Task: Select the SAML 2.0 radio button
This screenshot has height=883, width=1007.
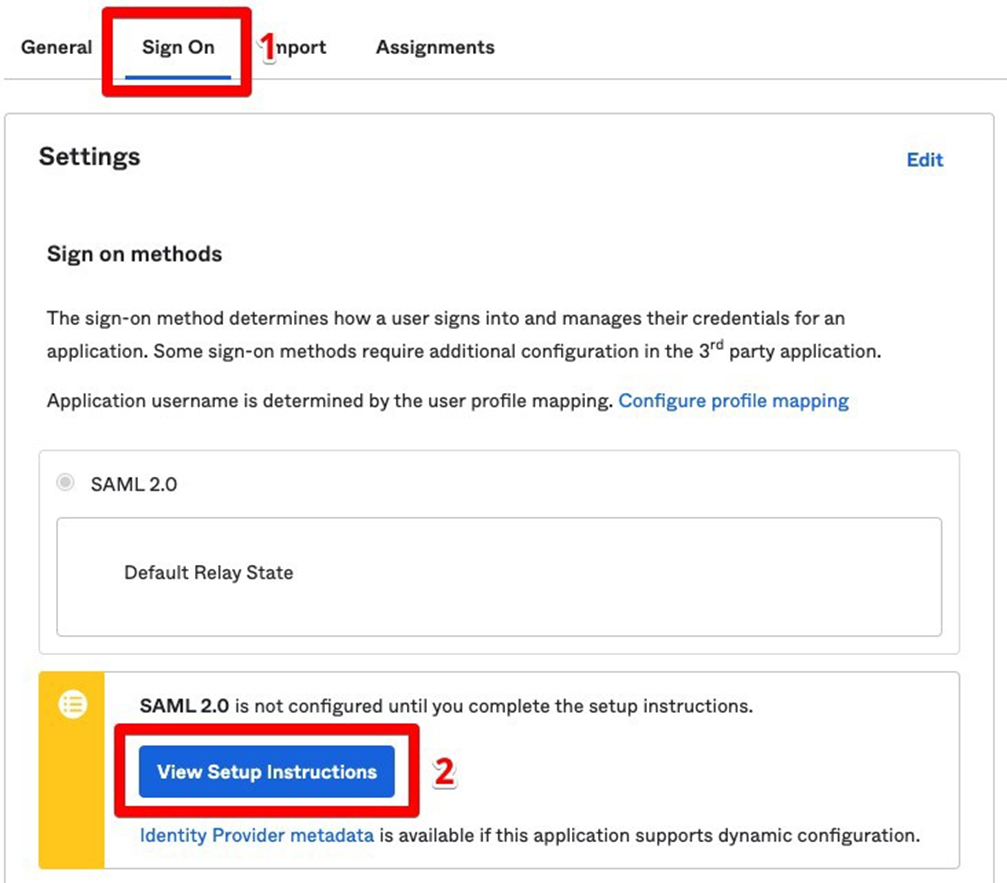Action: click(66, 483)
